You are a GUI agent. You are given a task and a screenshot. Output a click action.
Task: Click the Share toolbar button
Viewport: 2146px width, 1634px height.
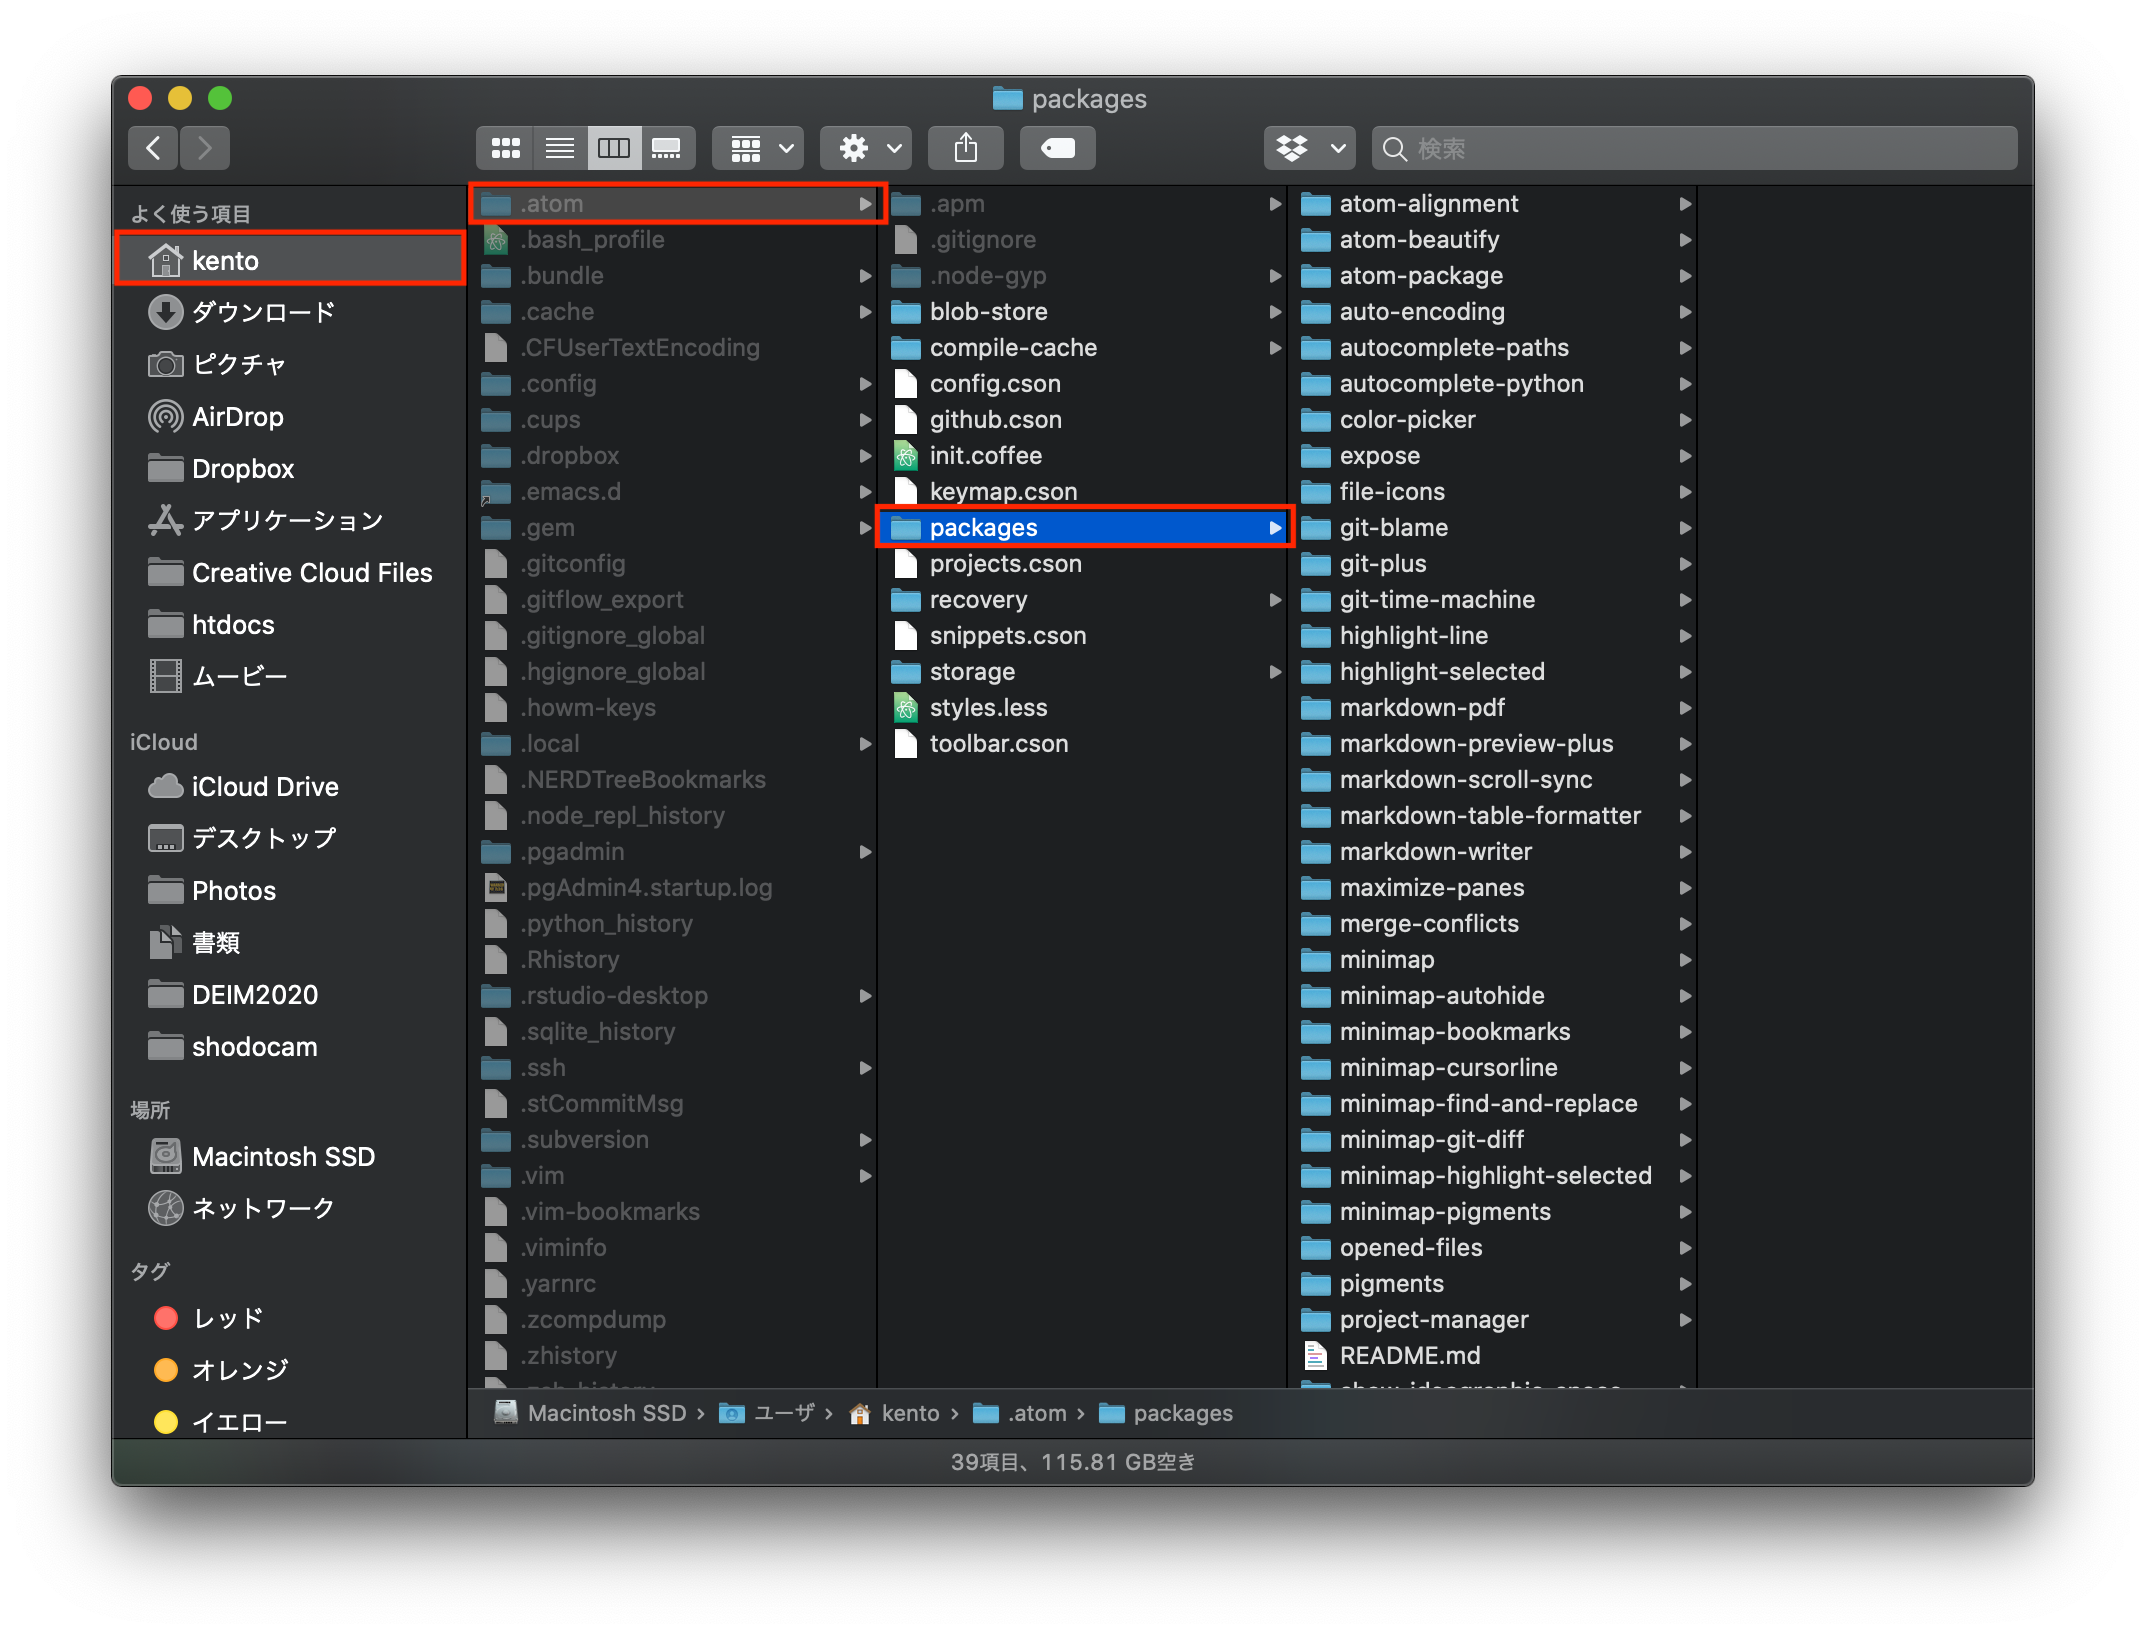point(965,148)
